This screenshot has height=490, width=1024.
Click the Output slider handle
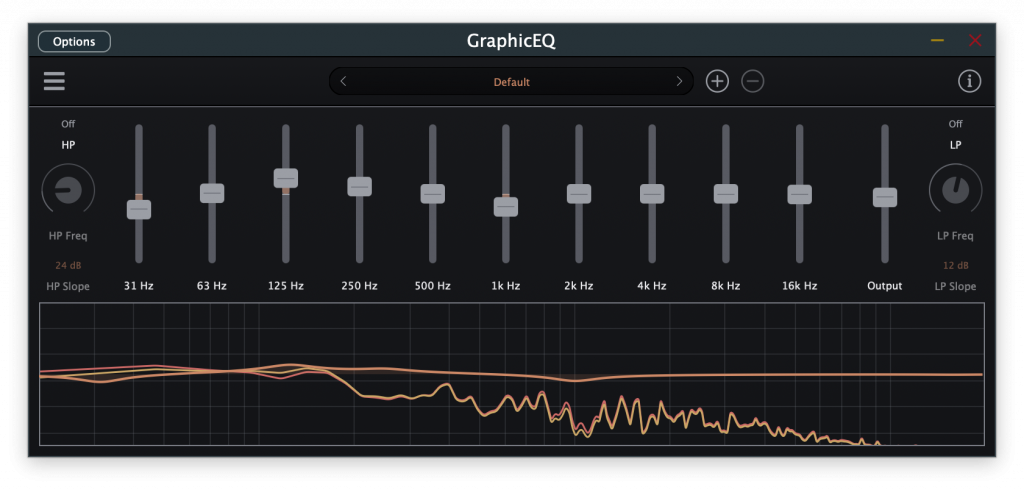click(x=884, y=197)
